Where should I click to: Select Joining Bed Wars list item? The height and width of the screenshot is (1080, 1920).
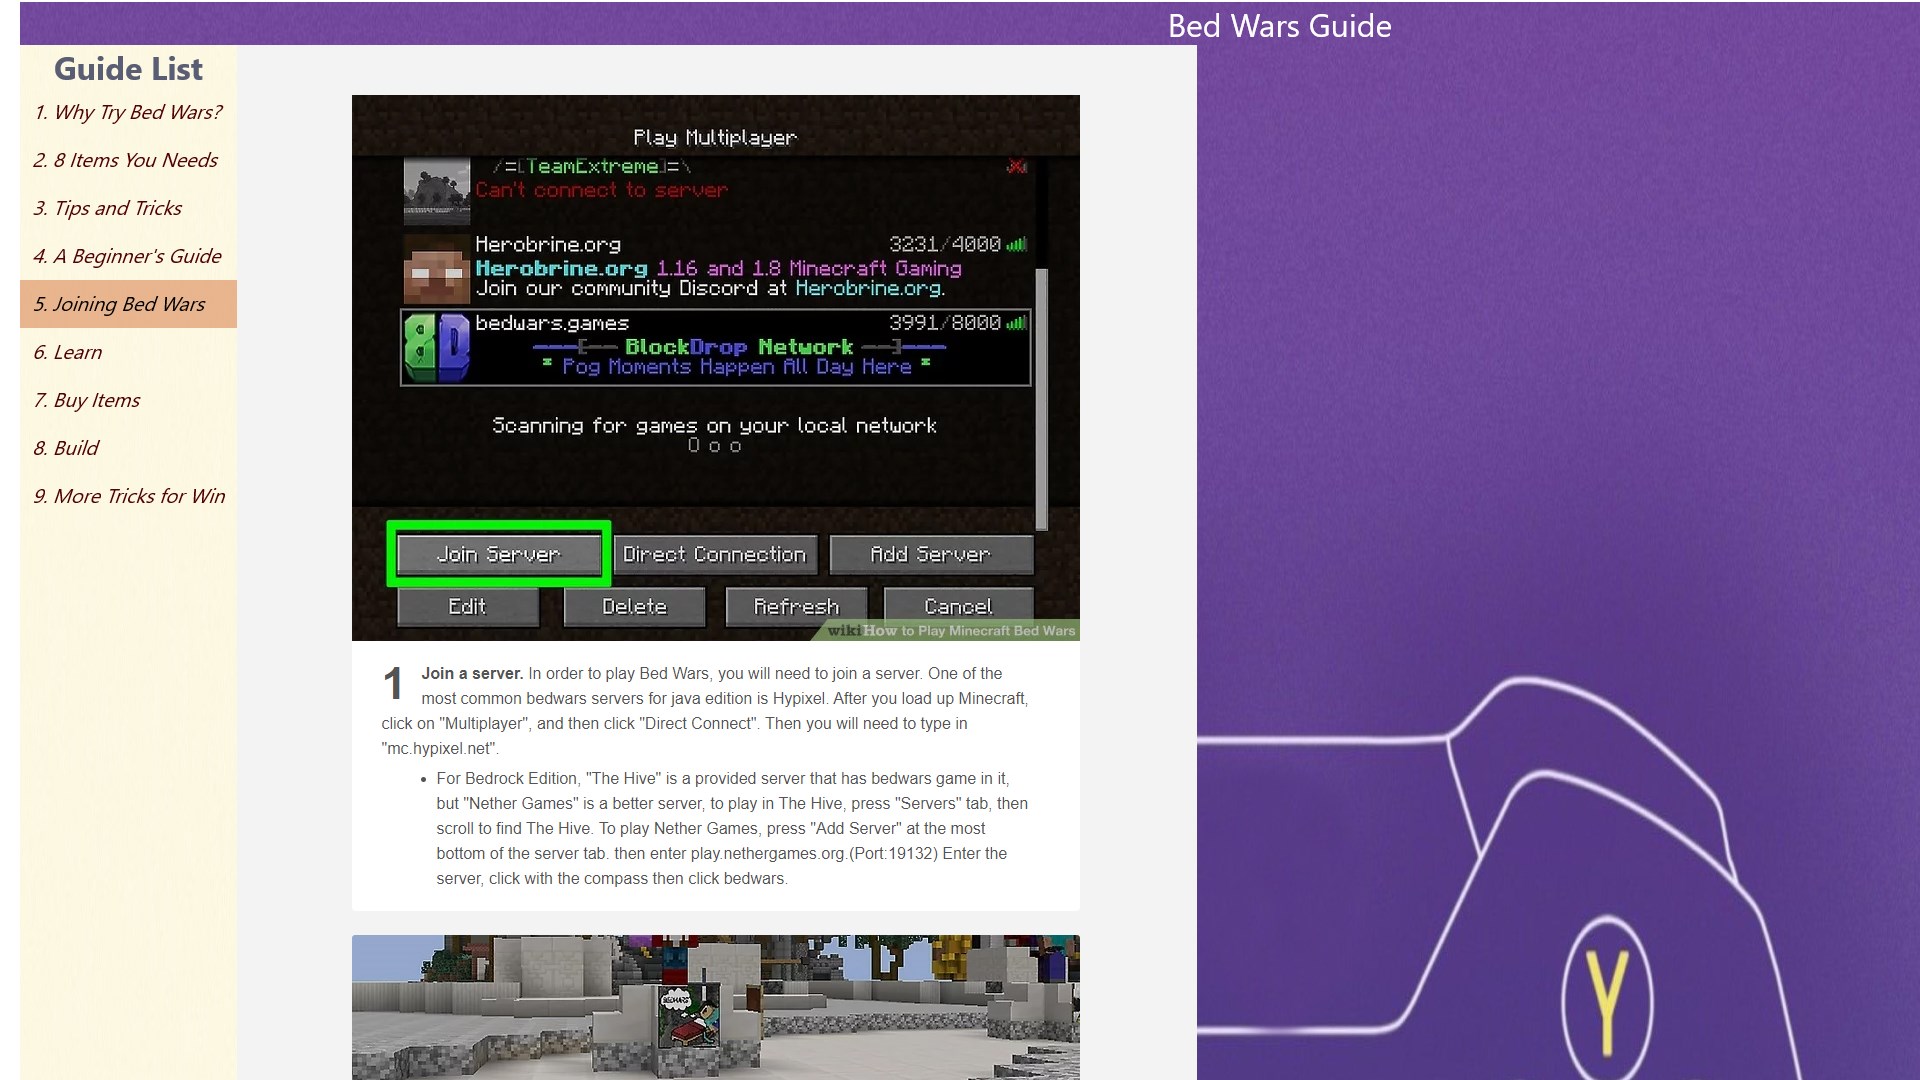click(x=119, y=304)
